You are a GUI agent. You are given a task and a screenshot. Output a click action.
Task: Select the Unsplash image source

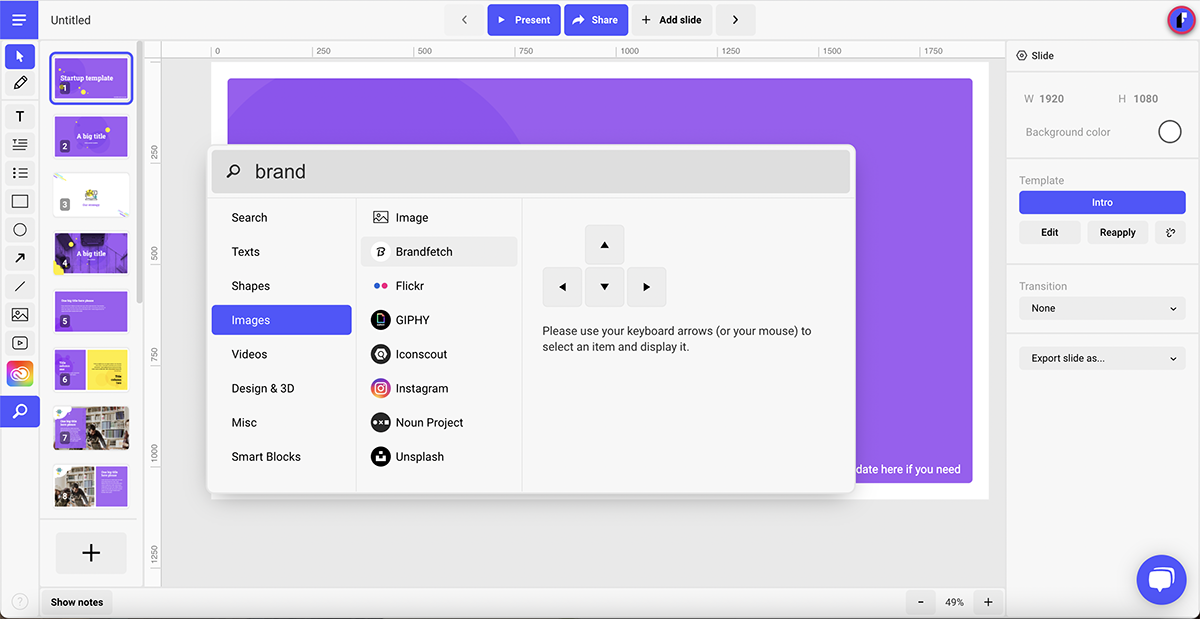420,456
